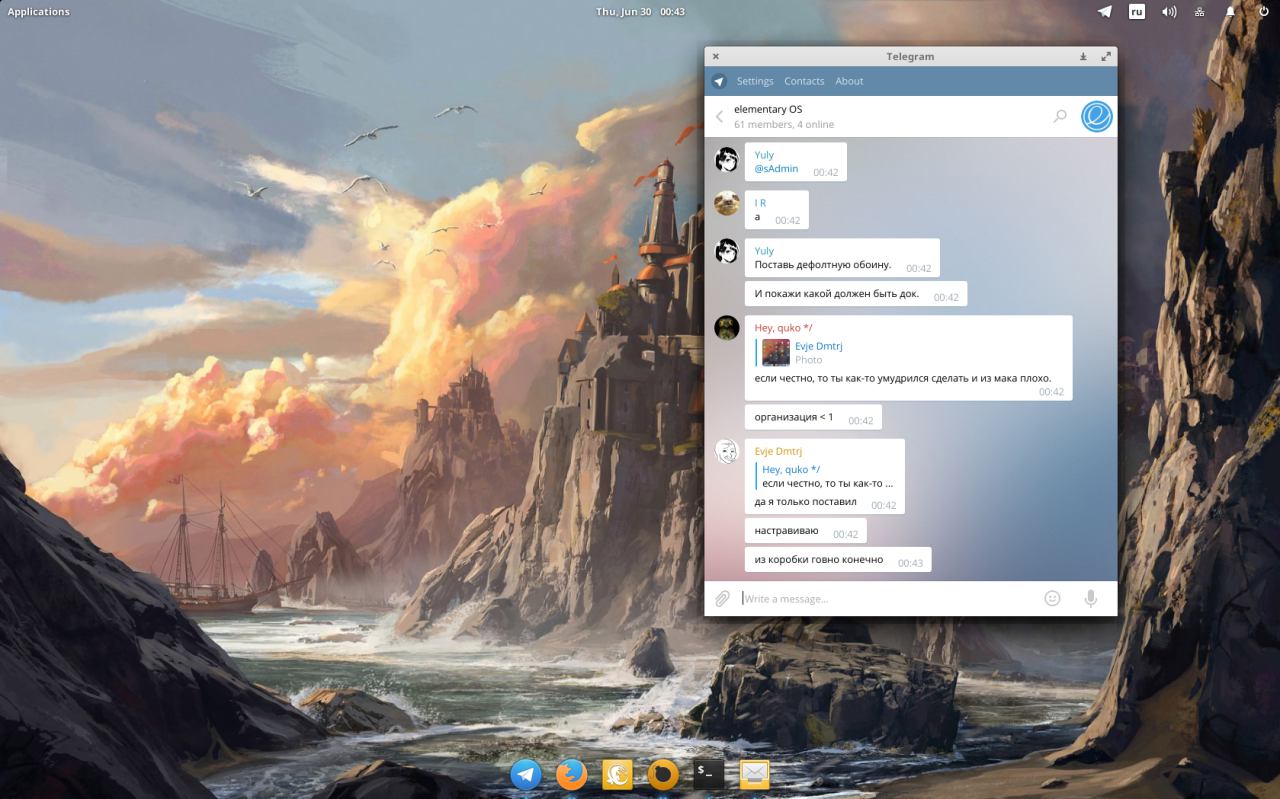
Task: Click Evje Dmtrj's avatar
Action: click(727, 451)
